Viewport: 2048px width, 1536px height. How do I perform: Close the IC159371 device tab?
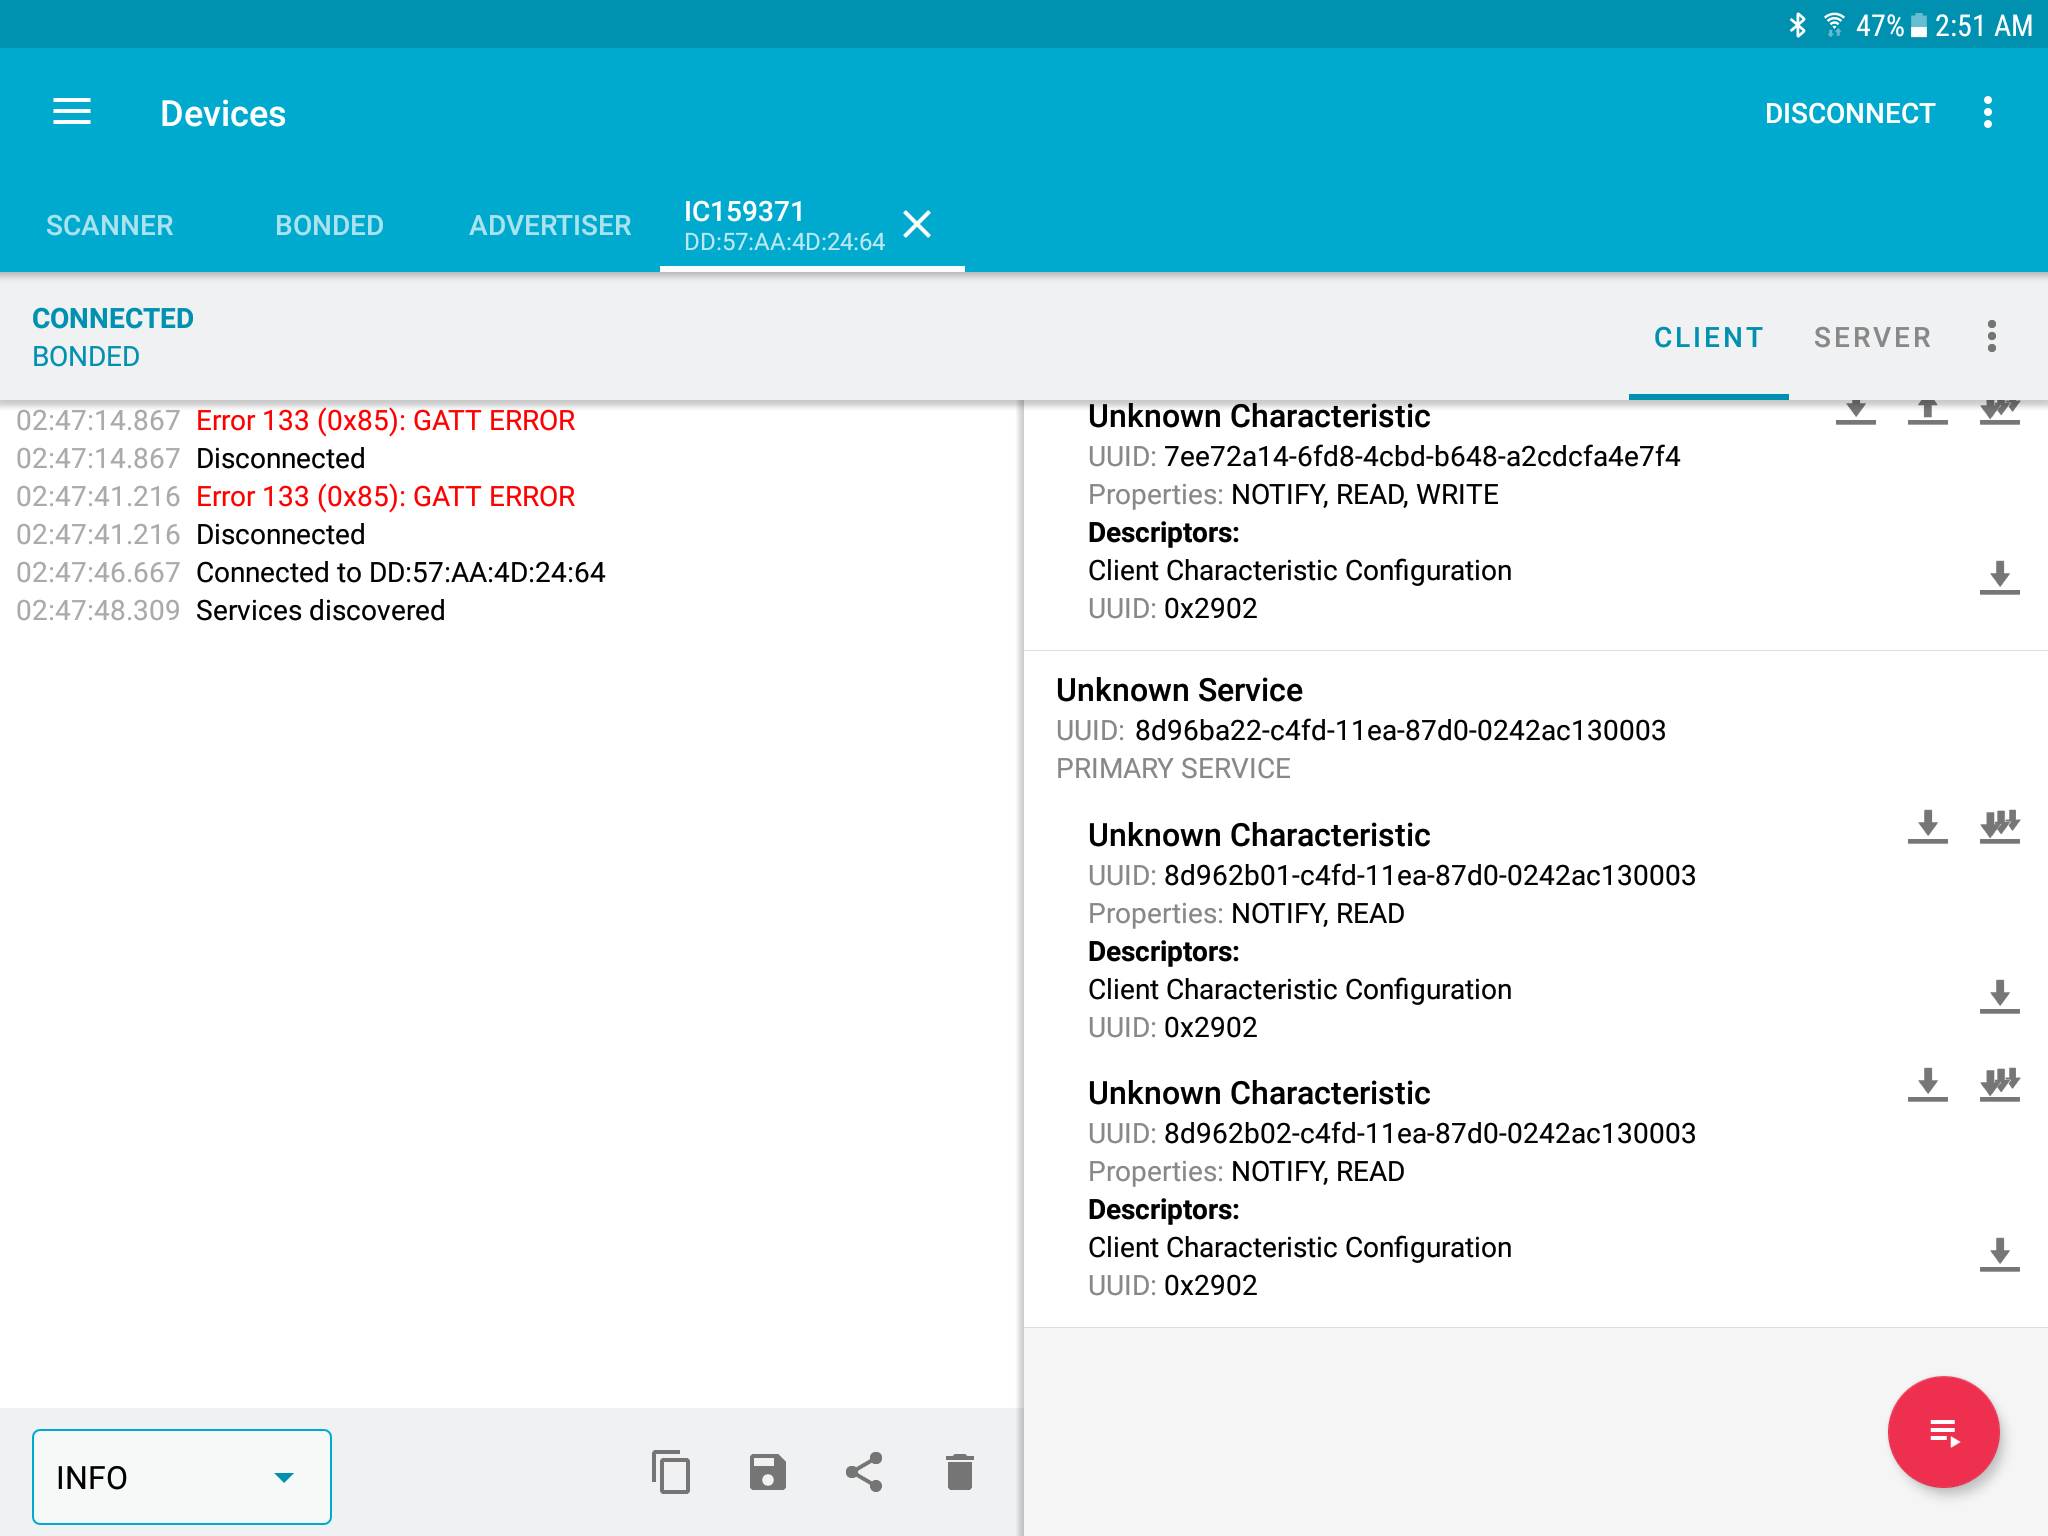(916, 225)
